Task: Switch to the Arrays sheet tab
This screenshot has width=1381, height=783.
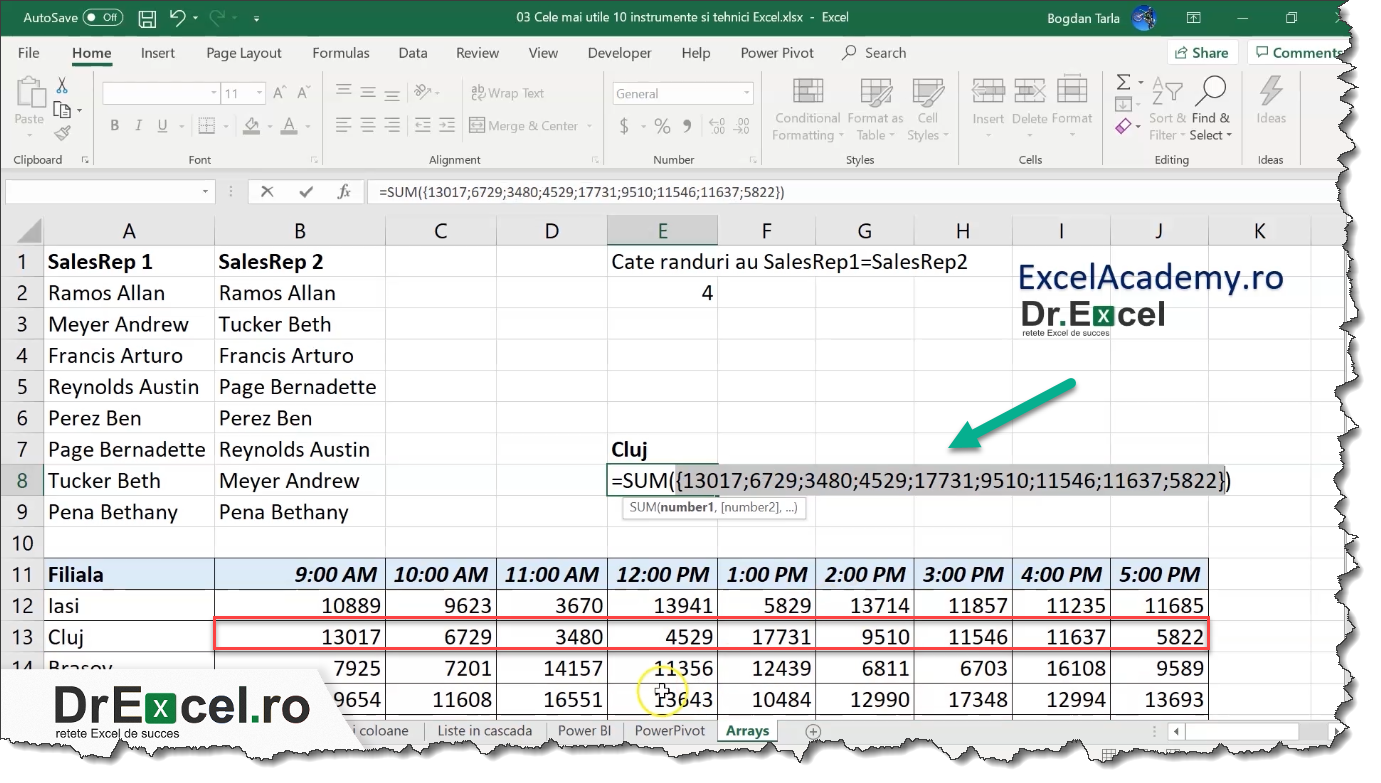Action: pyautogui.click(x=746, y=730)
